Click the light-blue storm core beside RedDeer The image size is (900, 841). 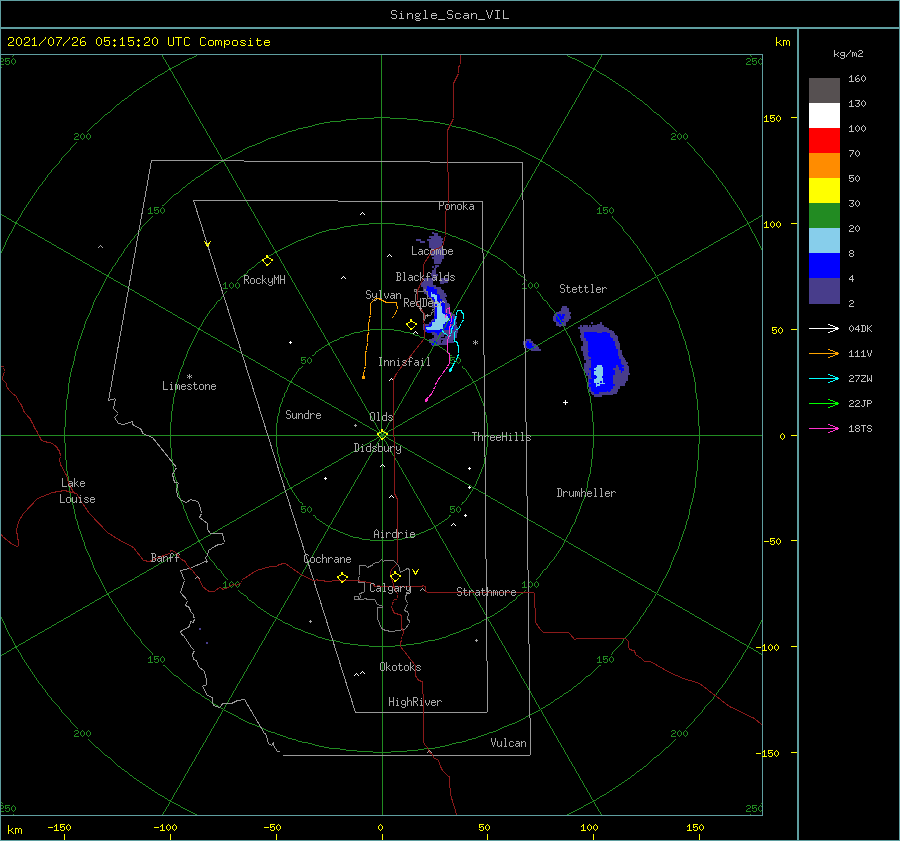point(439,319)
